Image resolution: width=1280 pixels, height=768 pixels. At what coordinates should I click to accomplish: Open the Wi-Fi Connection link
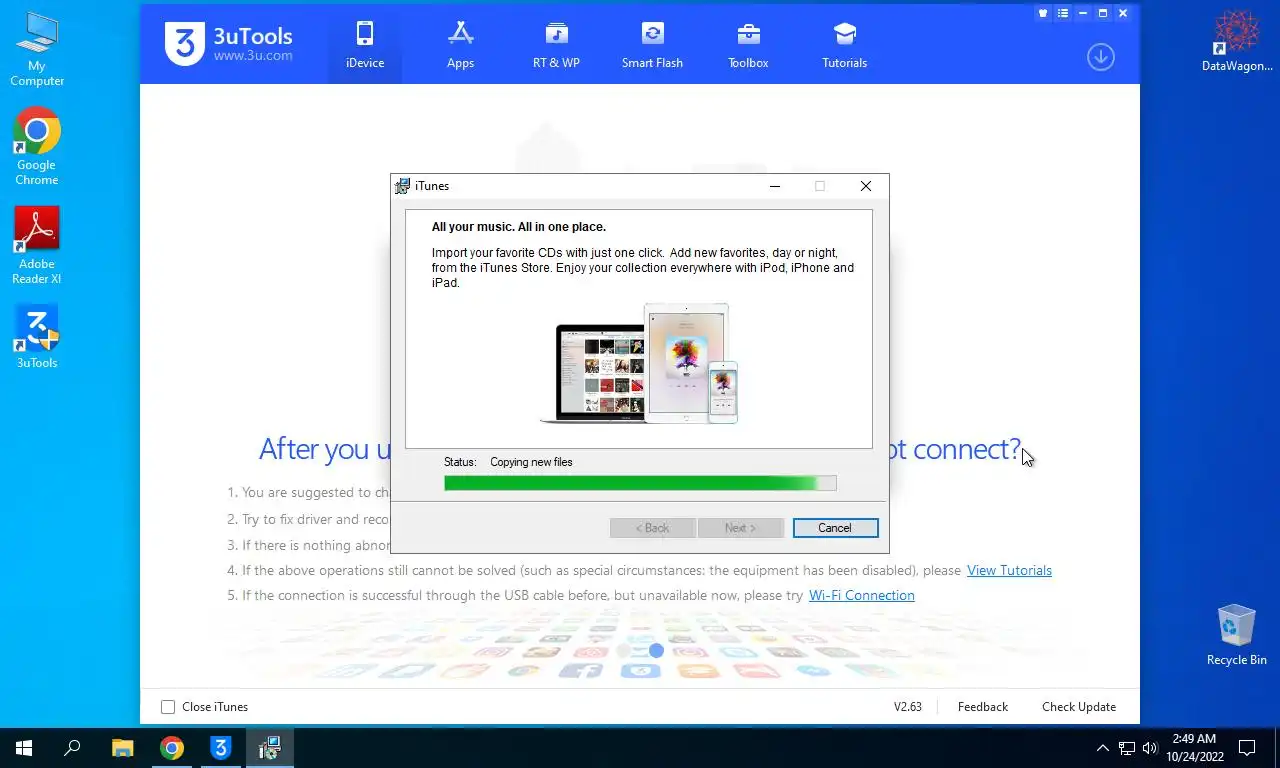click(x=861, y=595)
